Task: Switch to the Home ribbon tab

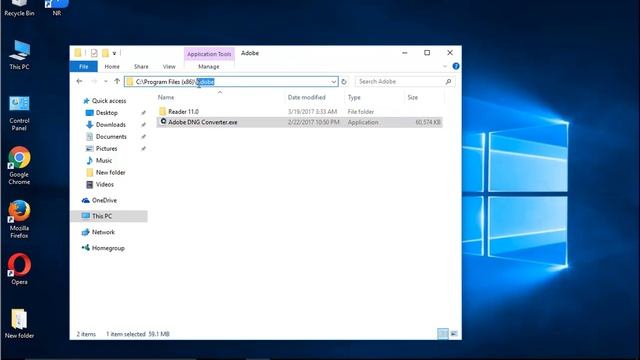Action: (112, 67)
